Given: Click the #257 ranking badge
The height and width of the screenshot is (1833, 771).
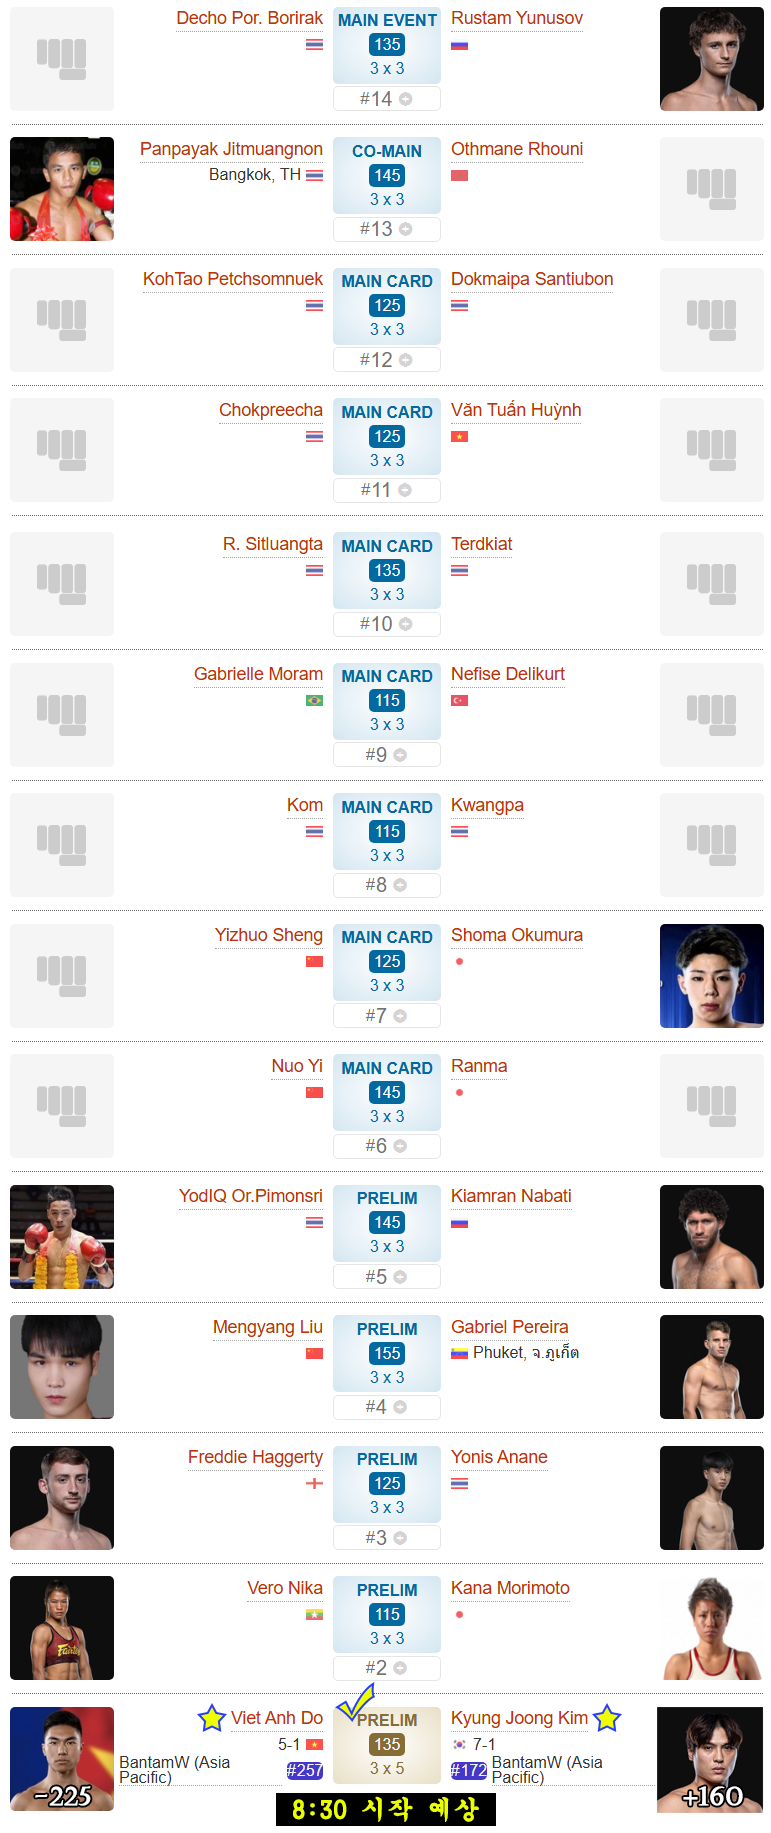Looking at the screenshot, I should pos(304,1771).
